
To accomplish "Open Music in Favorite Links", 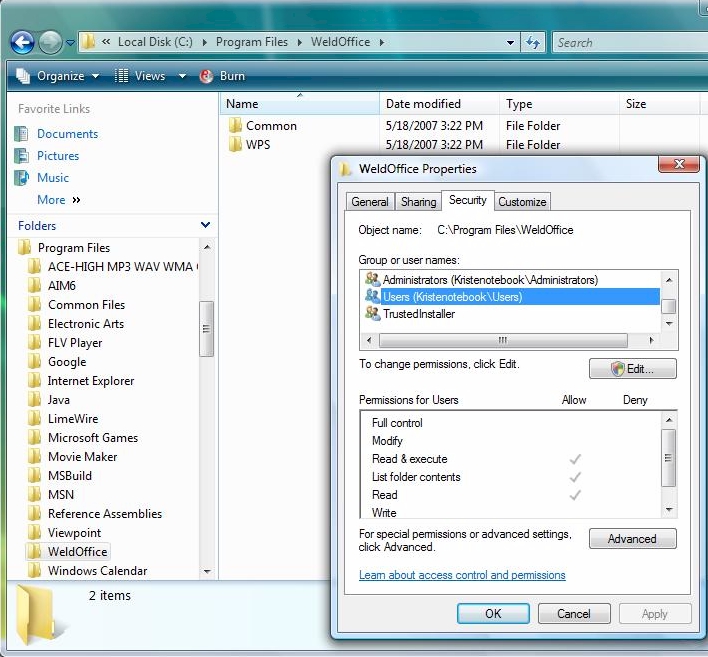I will point(53,178).
